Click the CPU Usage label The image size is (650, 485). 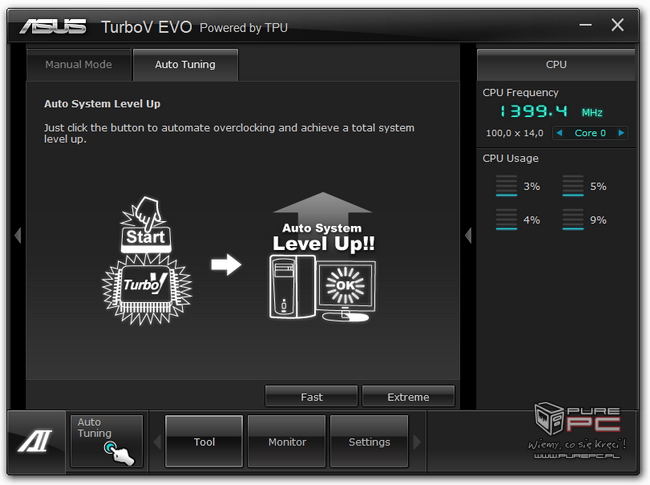(510, 158)
